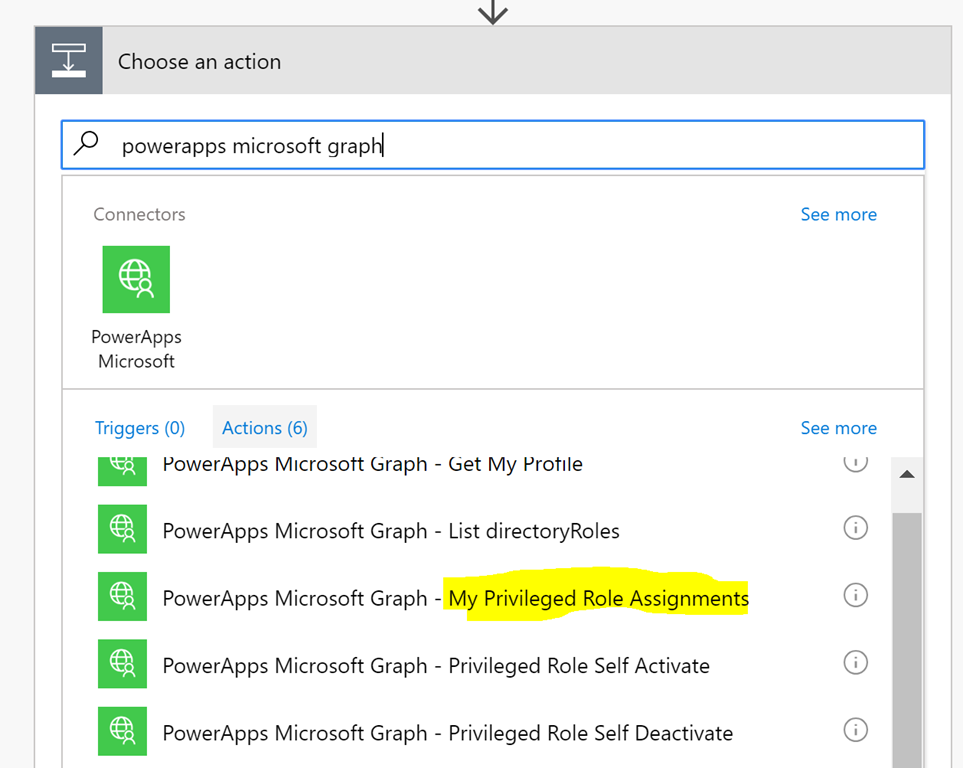This screenshot has width=963, height=768.
Task: Click the scroll up arrow in actions list
Action: pos(907,474)
